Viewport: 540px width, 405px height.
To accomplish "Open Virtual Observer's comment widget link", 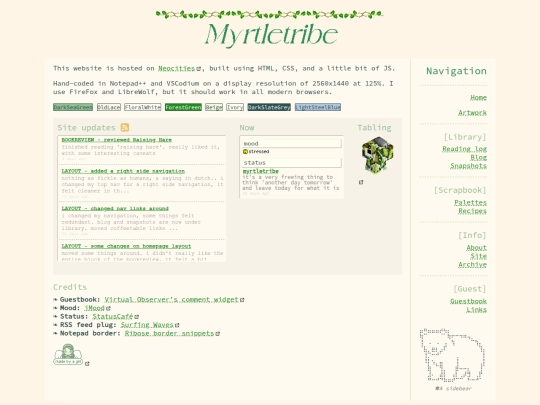I will 172,300.
